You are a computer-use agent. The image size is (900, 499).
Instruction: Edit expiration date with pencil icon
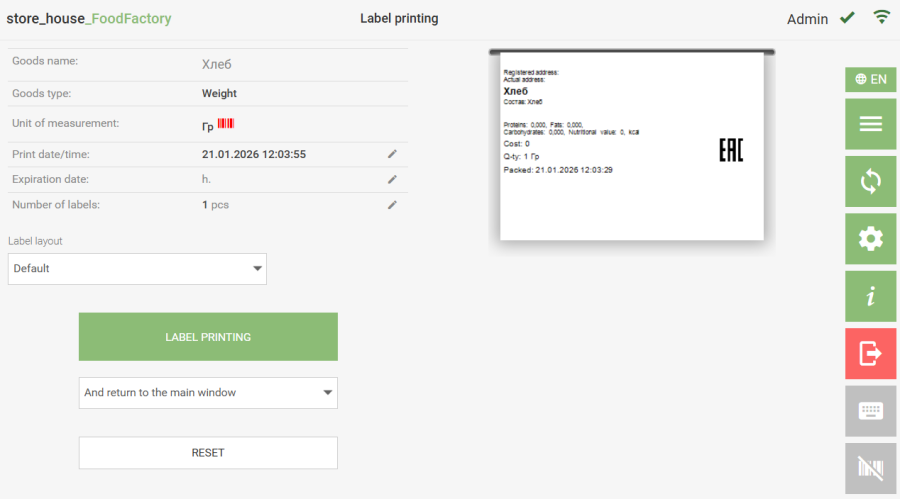pos(393,179)
